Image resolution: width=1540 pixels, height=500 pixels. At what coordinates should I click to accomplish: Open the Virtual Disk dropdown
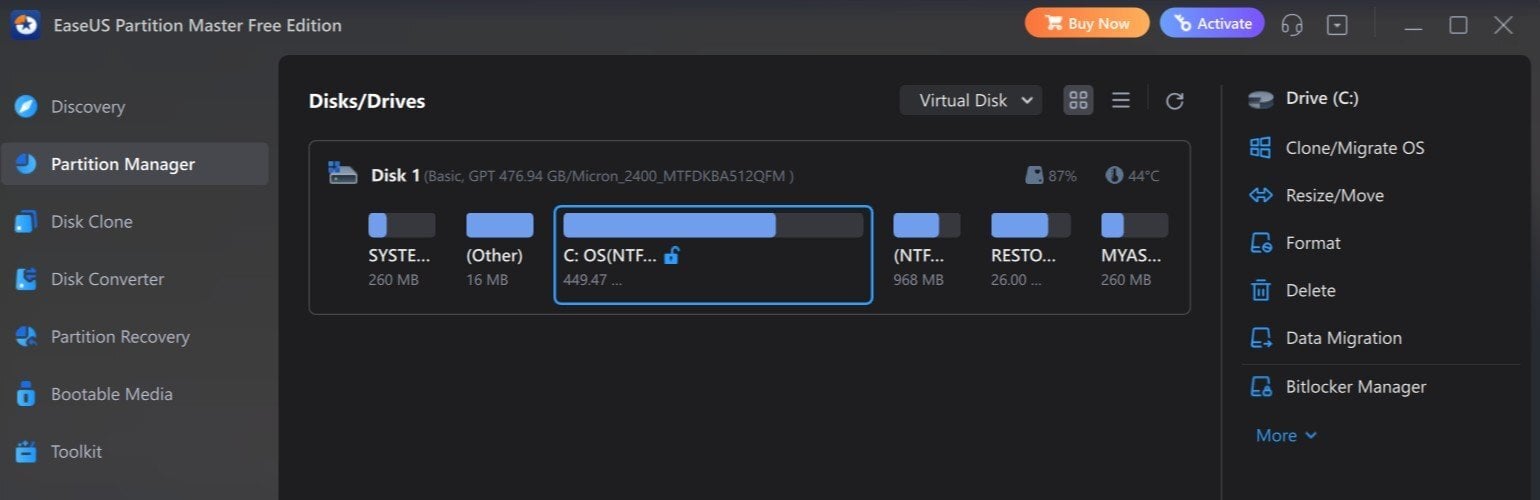(x=971, y=100)
